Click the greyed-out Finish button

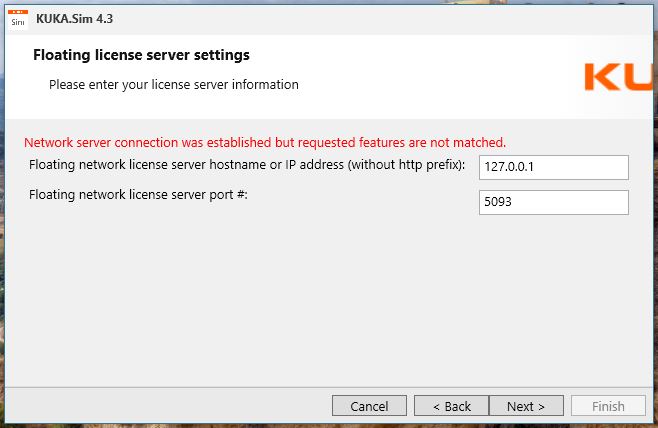[x=608, y=406]
